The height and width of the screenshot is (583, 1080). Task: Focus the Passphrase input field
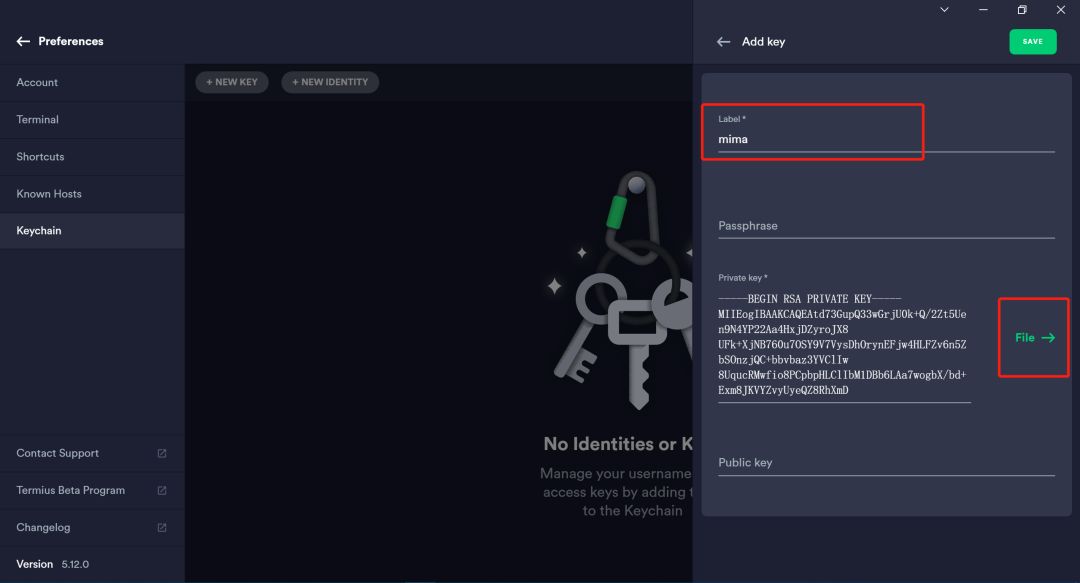(x=885, y=226)
